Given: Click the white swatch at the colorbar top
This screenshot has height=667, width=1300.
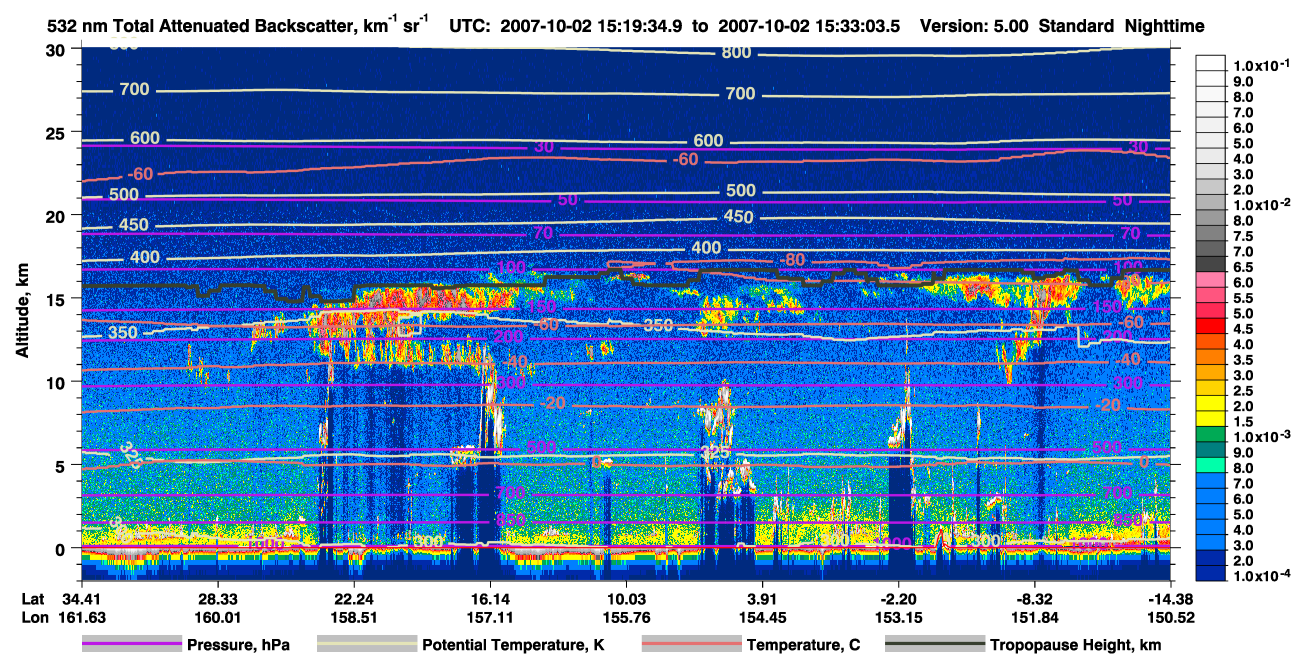Looking at the screenshot, I should coord(1211,63).
